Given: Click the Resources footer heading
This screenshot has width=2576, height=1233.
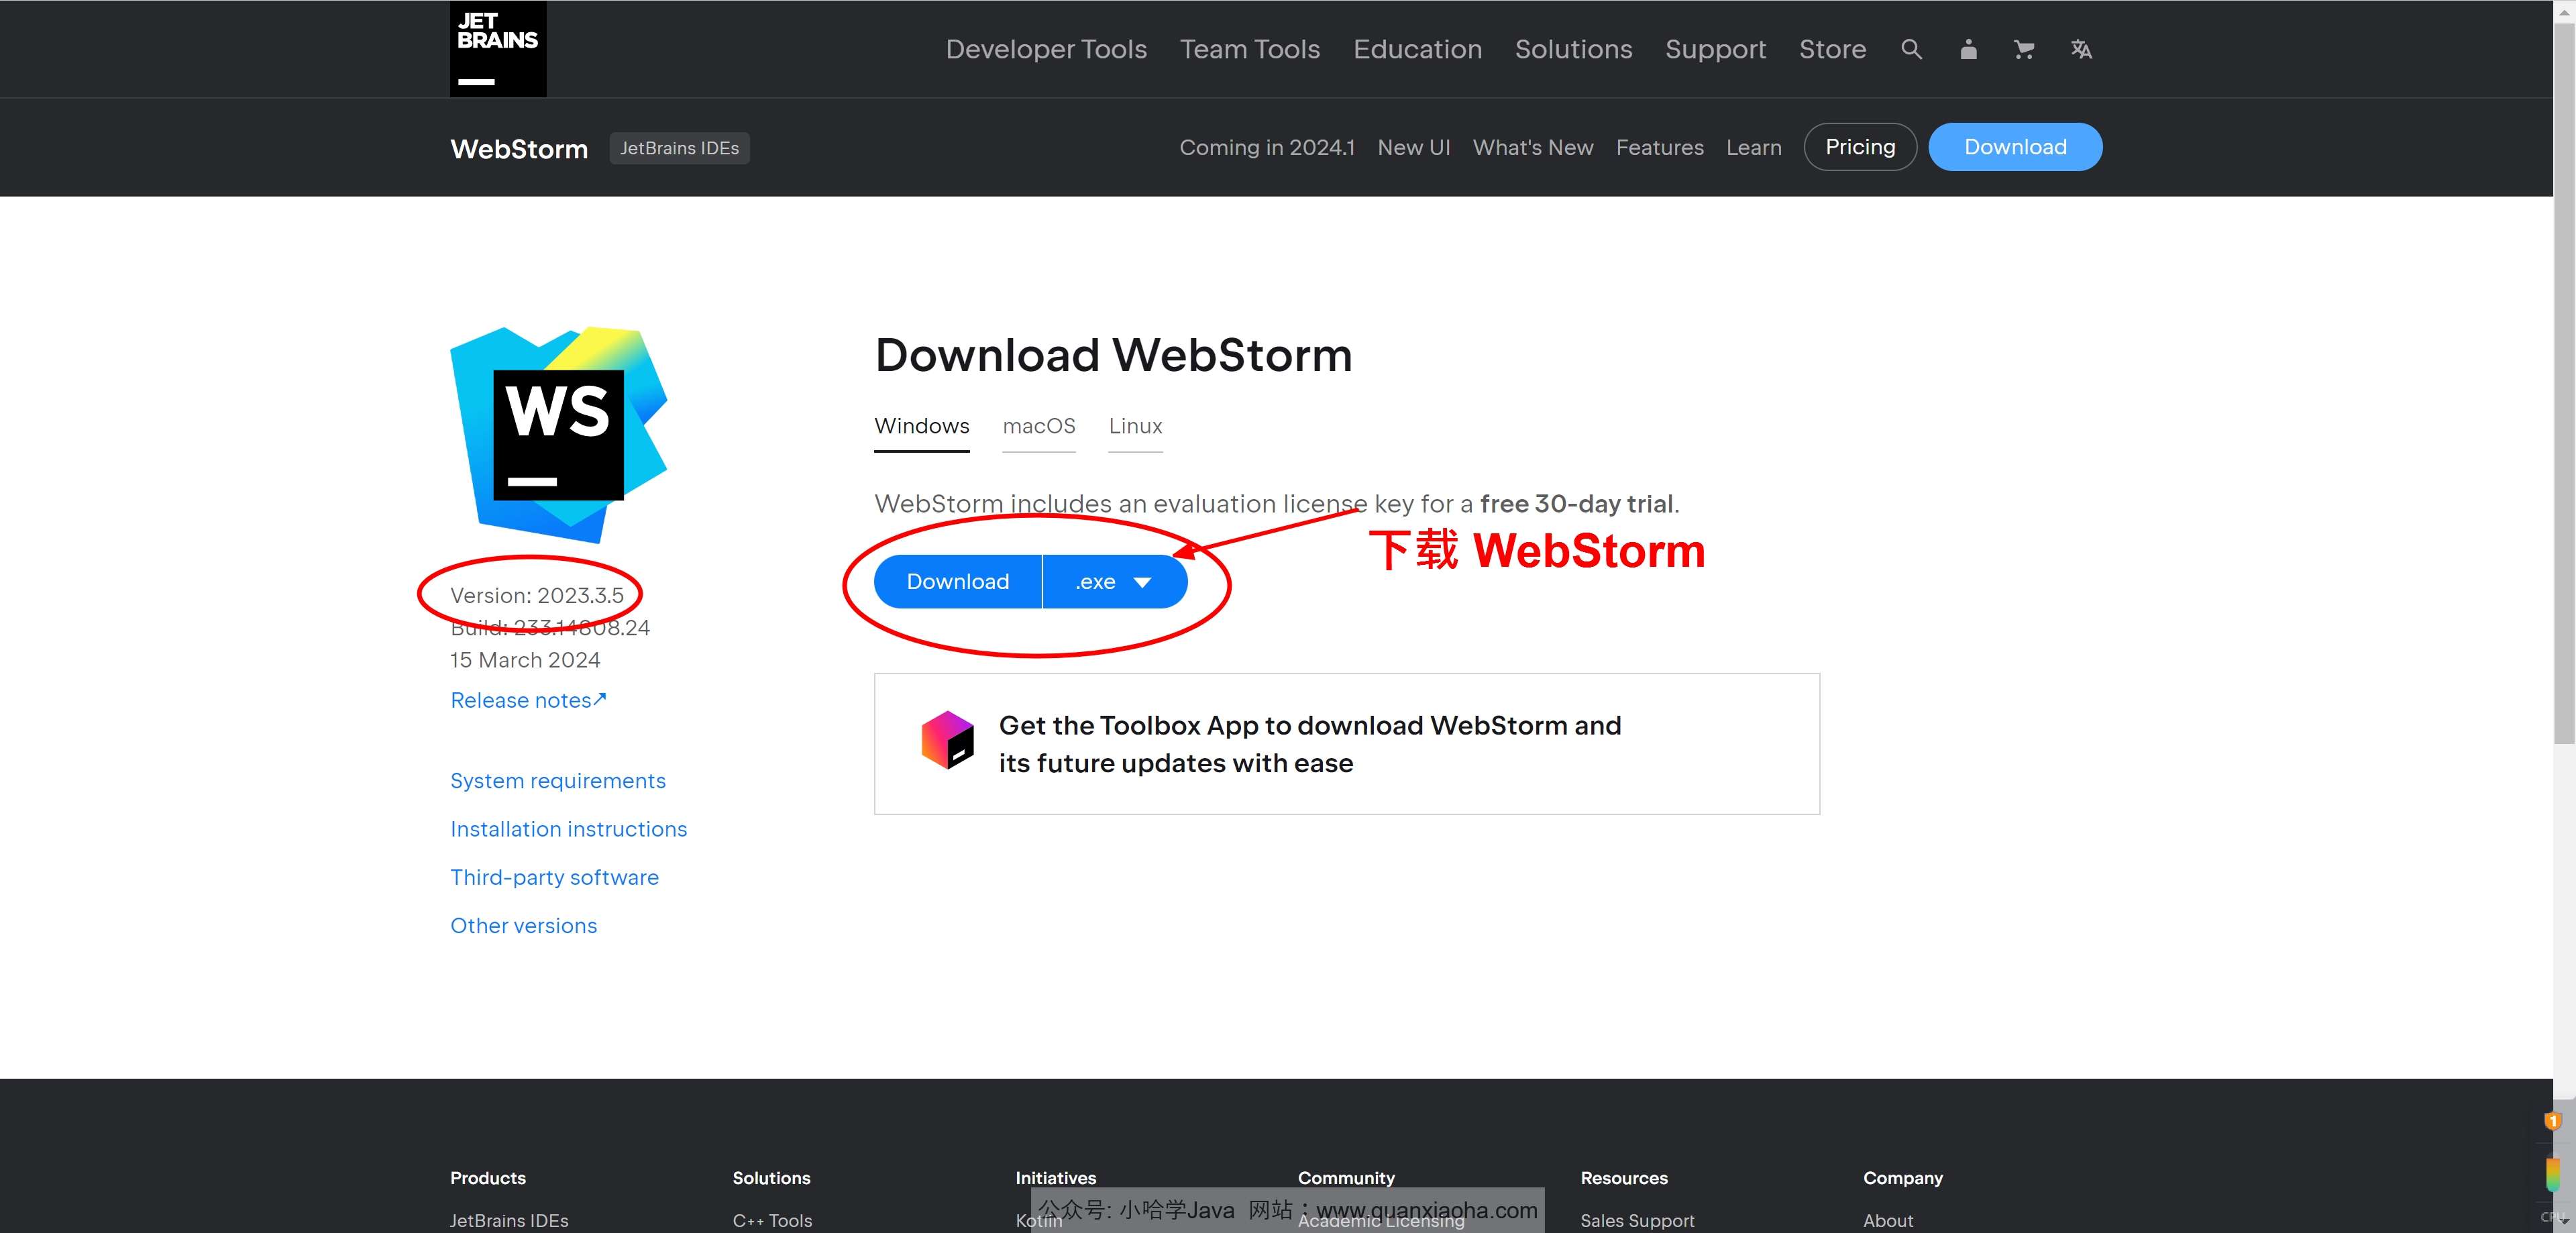Looking at the screenshot, I should (x=1624, y=1178).
